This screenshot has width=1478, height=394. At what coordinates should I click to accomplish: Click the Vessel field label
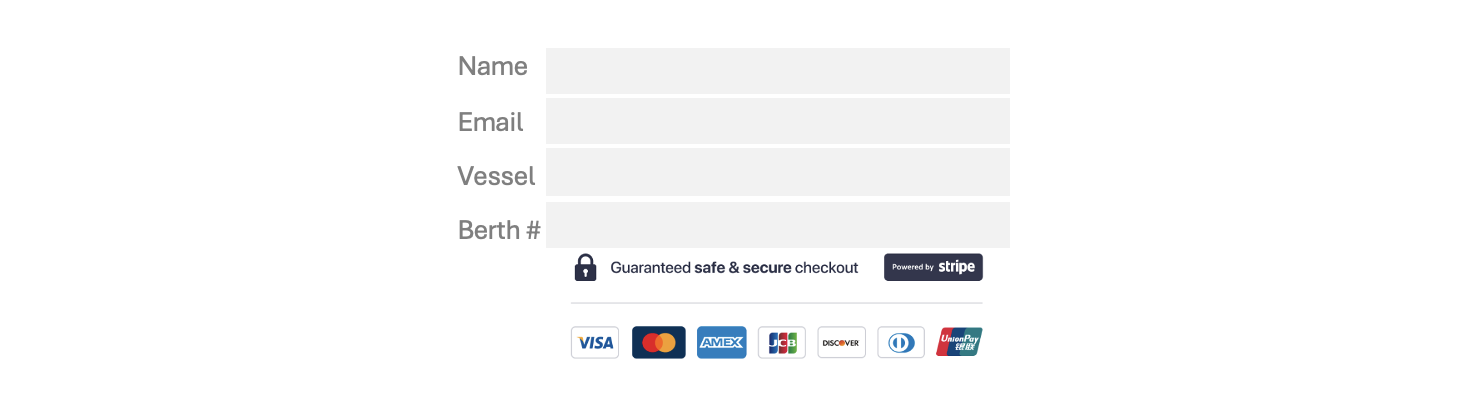point(497,176)
